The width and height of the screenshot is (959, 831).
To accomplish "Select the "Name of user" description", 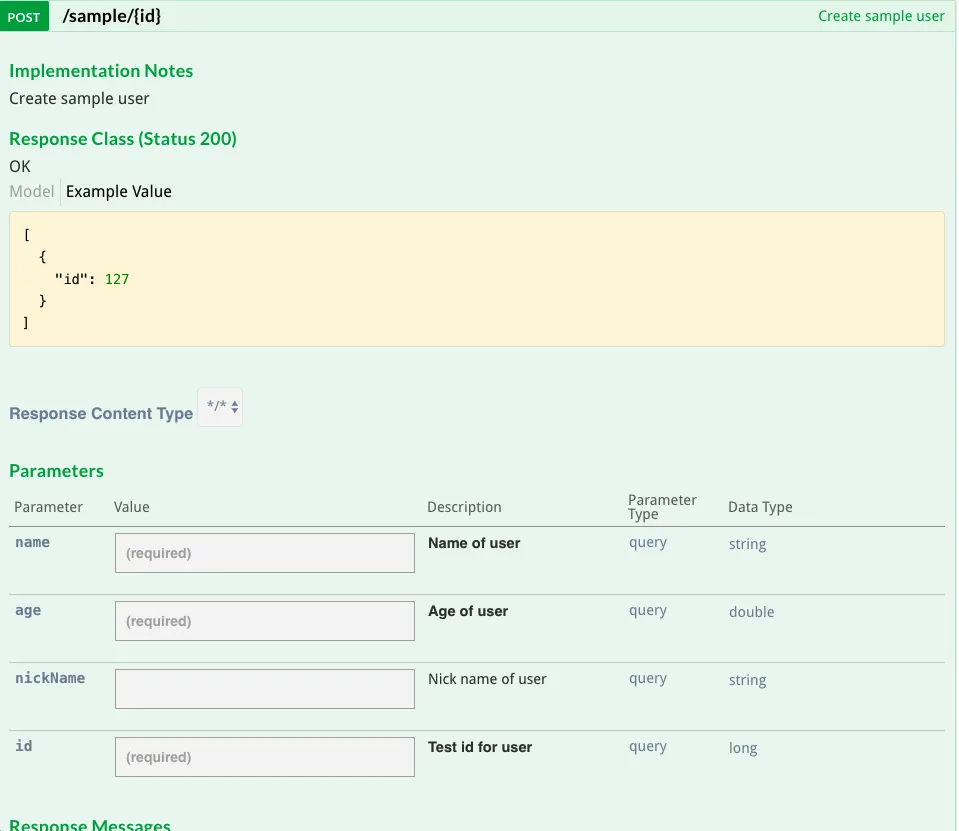I will (x=474, y=543).
